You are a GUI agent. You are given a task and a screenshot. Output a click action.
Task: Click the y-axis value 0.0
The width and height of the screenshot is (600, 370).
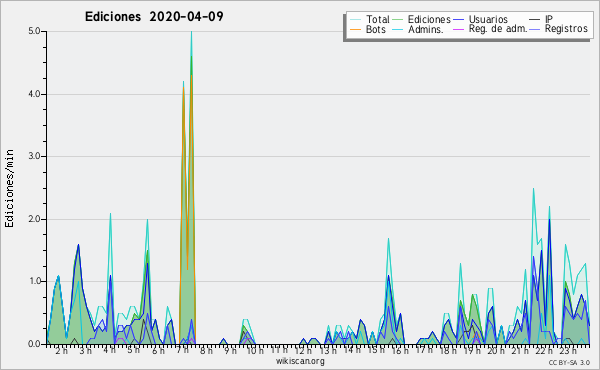(34, 344)
